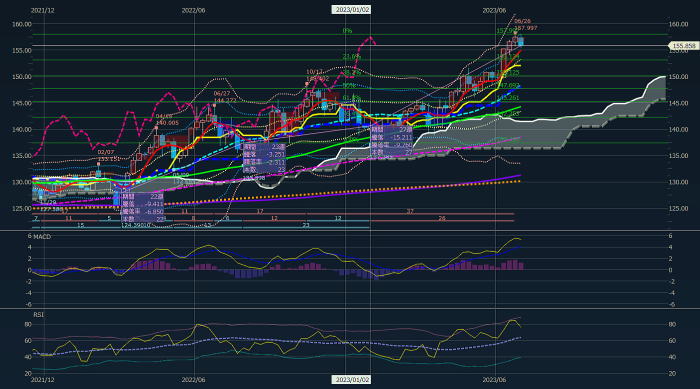Screen dimensions: 700x389
Task: Click the MACD panel title
Action: (x=42, y=237)
